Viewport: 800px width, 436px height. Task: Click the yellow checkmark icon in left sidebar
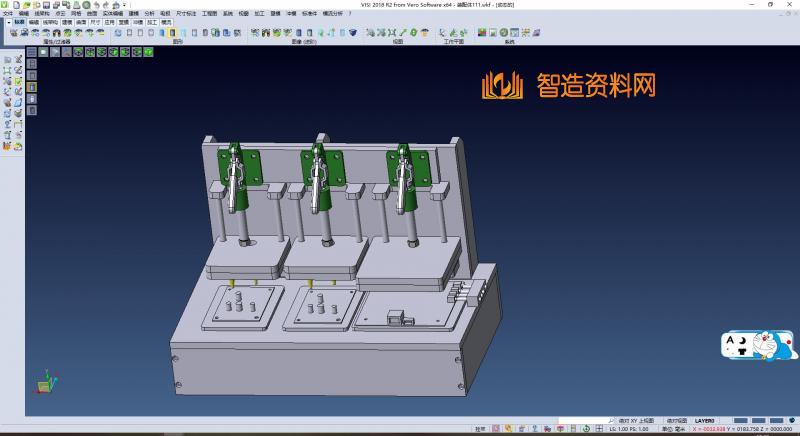click(18, 81)
